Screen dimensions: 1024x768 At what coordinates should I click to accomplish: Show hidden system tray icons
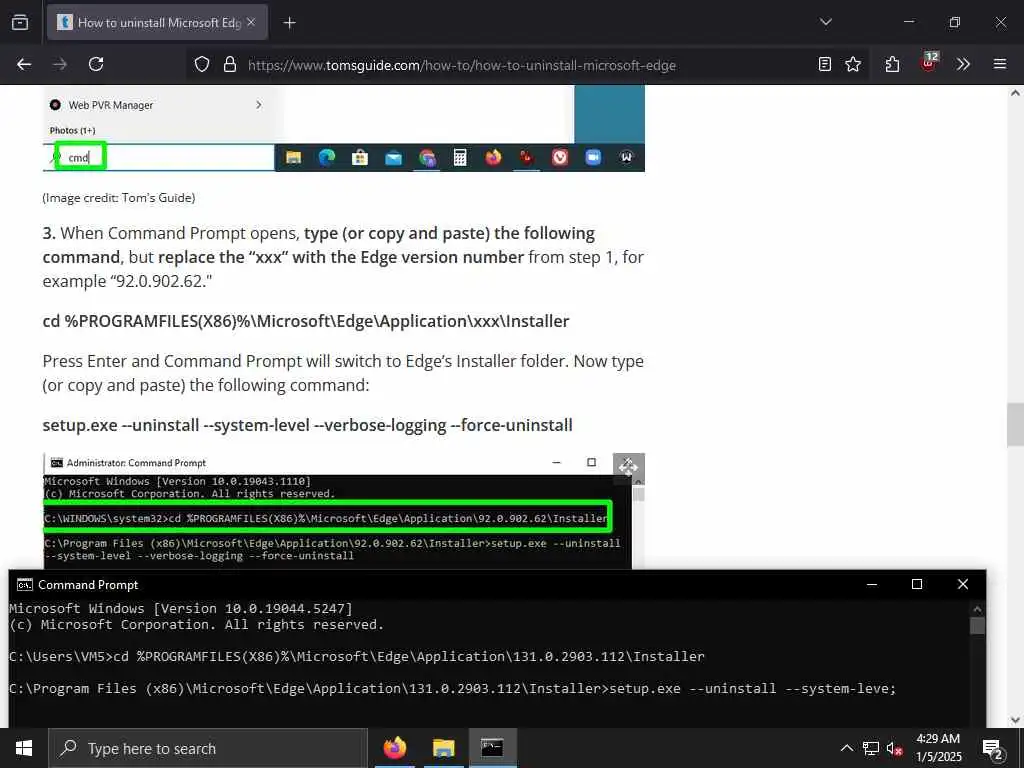[x=846, y=748]
